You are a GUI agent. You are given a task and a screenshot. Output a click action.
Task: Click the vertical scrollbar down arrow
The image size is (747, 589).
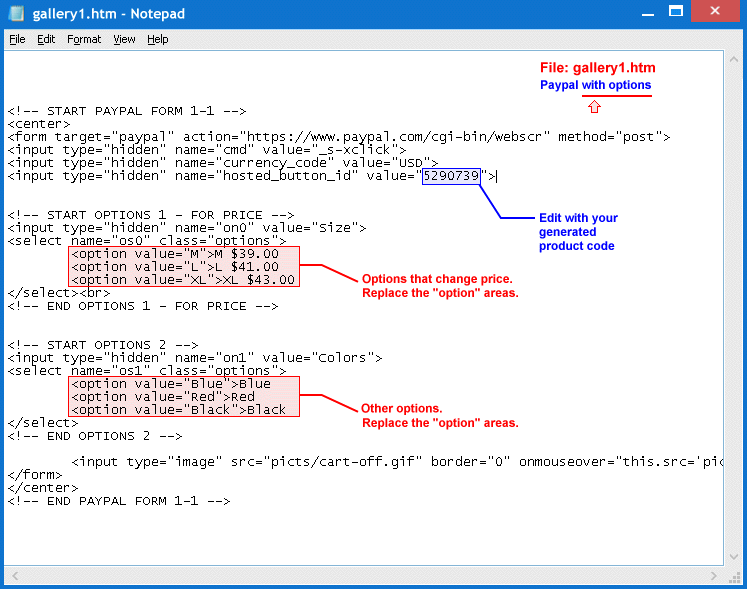(x=734, y=557)
